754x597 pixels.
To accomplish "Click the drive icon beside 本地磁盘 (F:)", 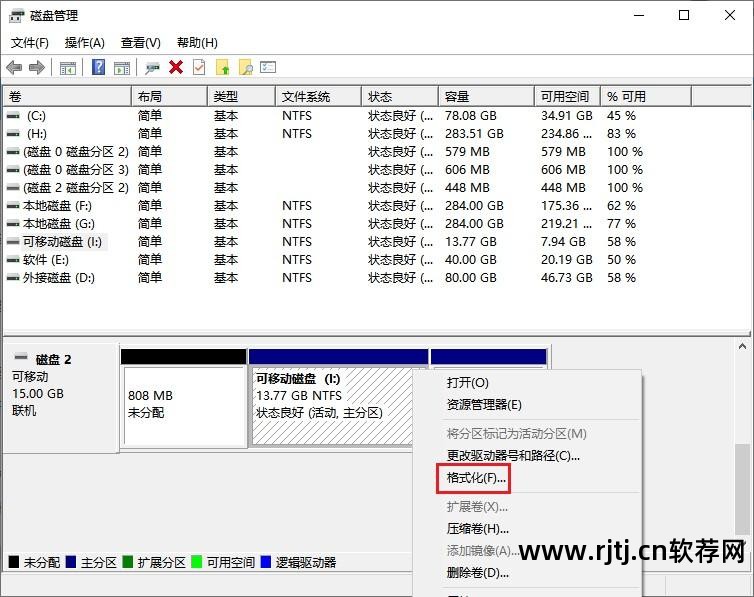I will click(x=13, y=206).
